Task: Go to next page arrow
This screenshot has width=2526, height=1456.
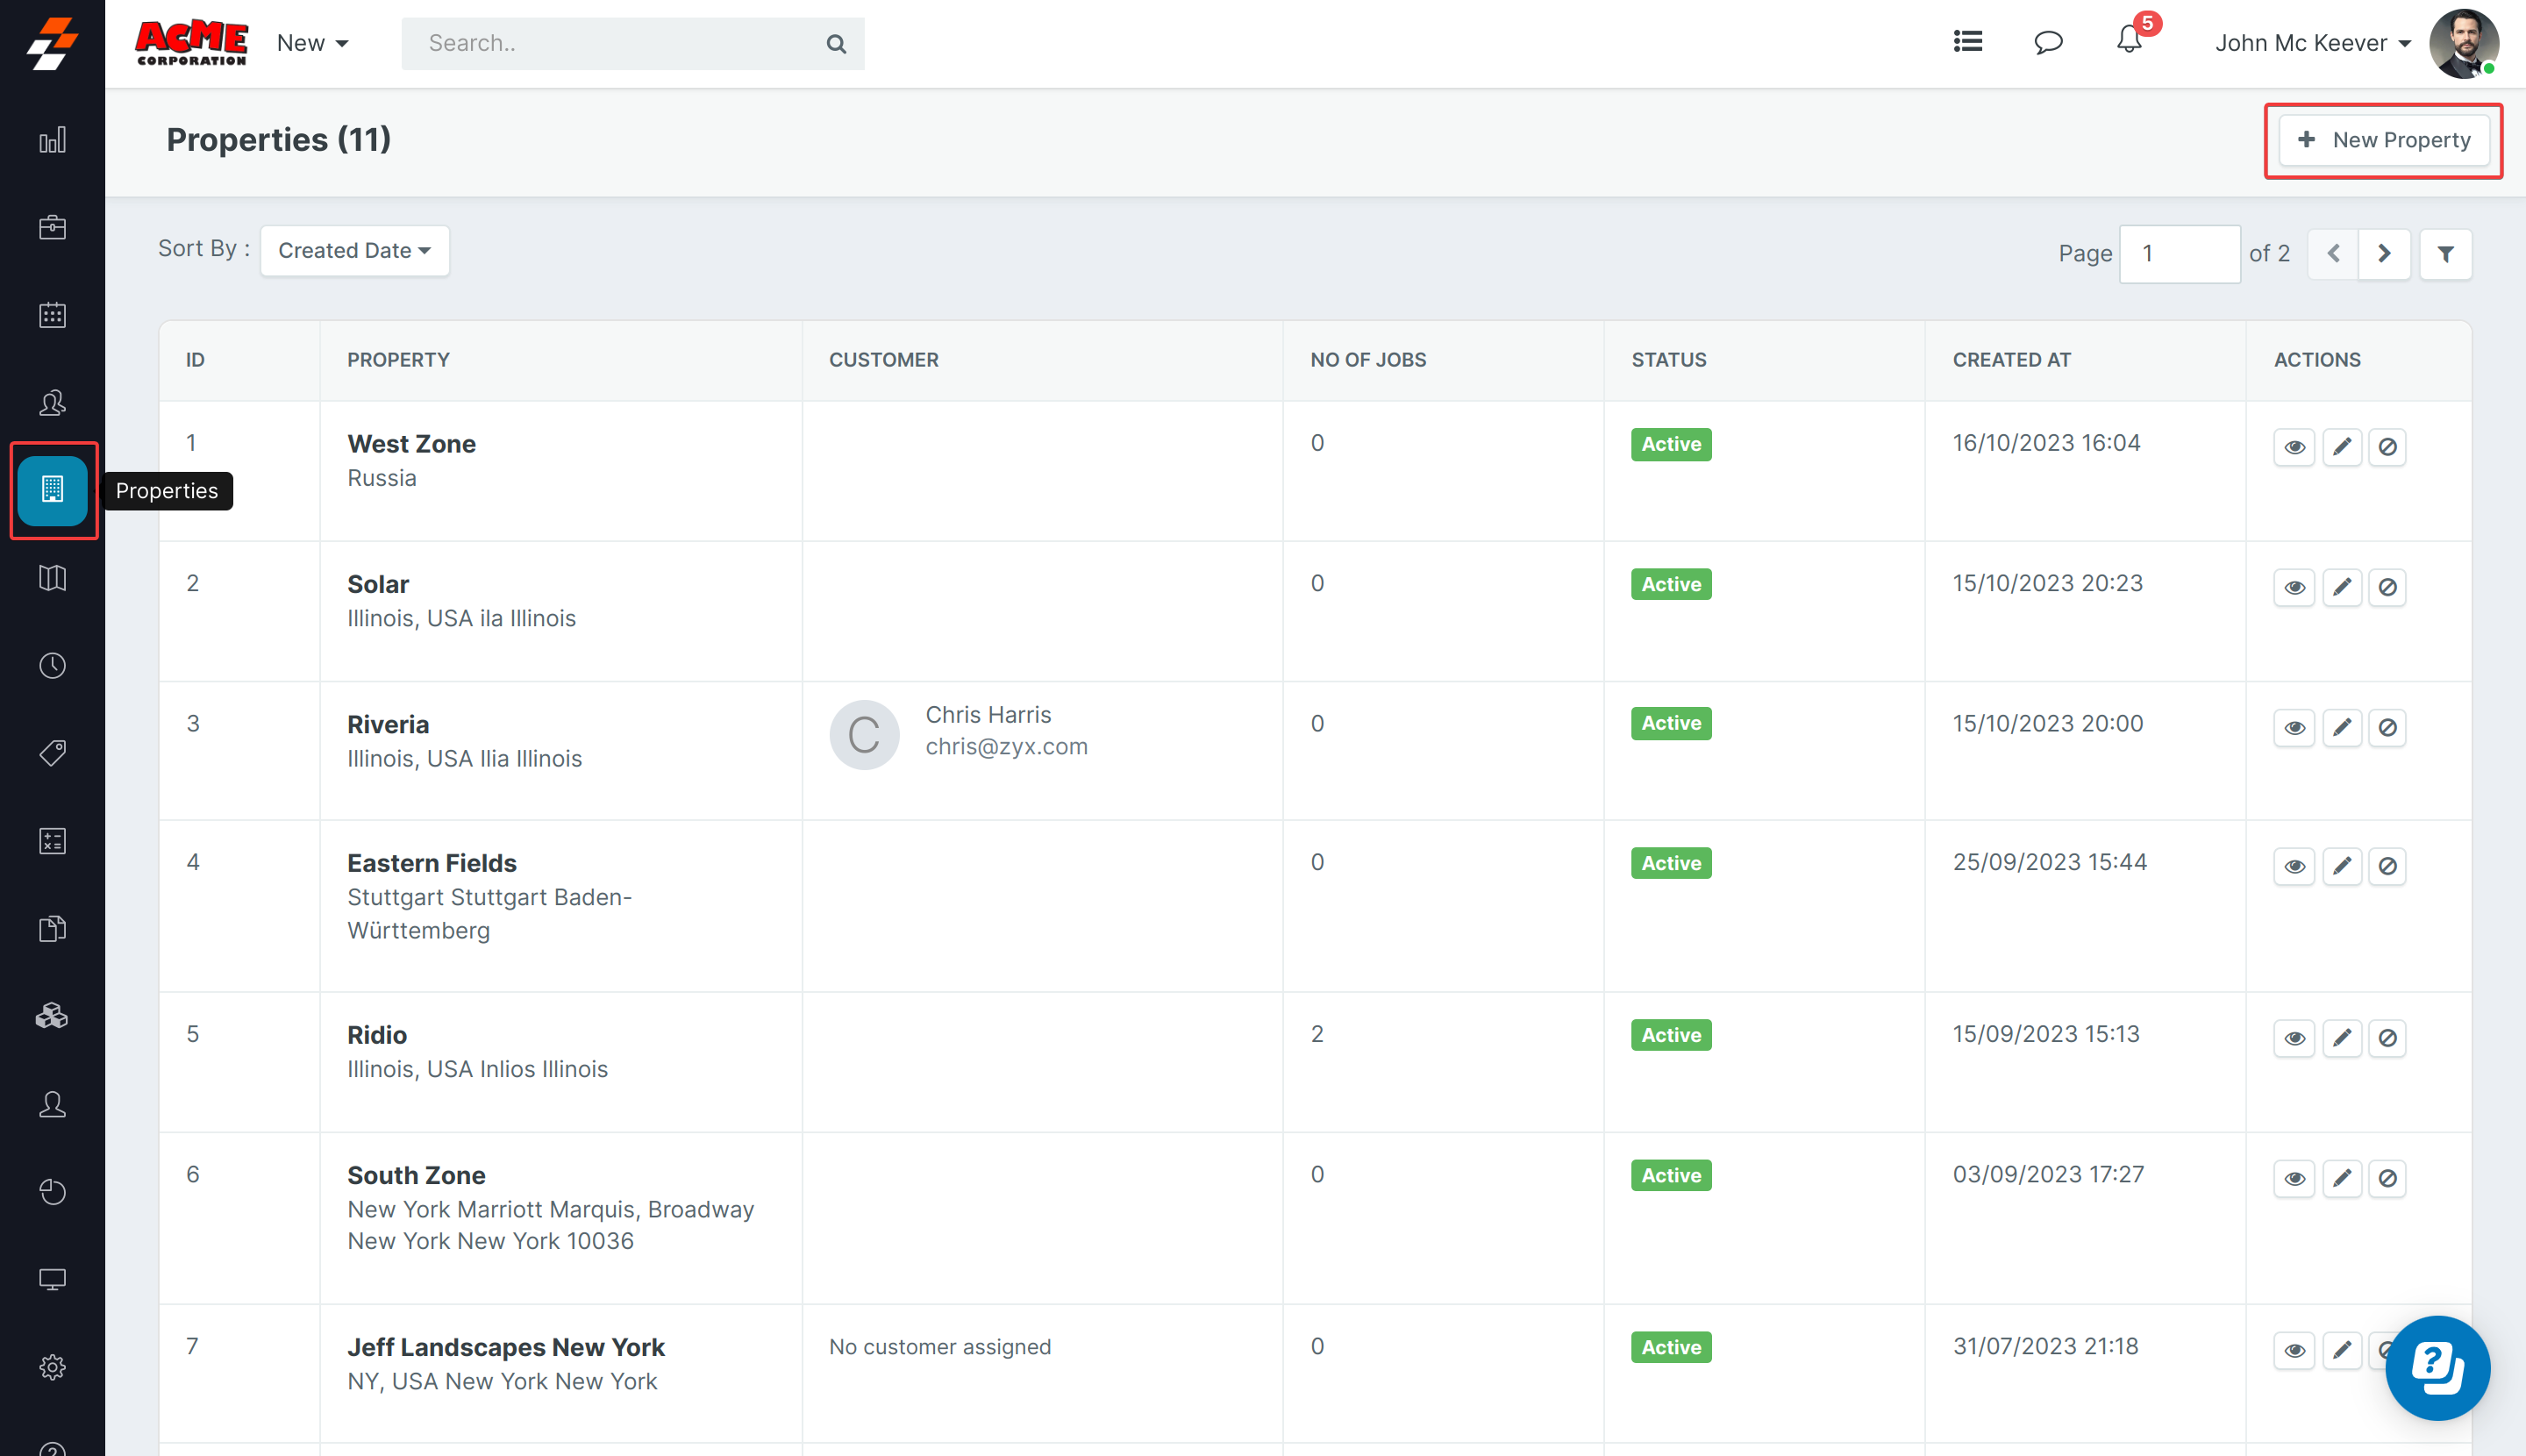Action: [2384, 254]
